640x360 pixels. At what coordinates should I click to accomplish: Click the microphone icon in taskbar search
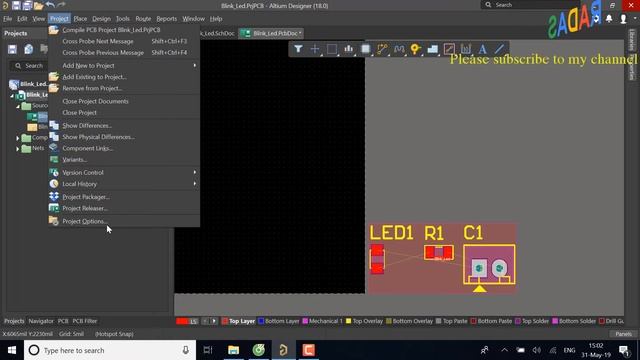(185, 350)
